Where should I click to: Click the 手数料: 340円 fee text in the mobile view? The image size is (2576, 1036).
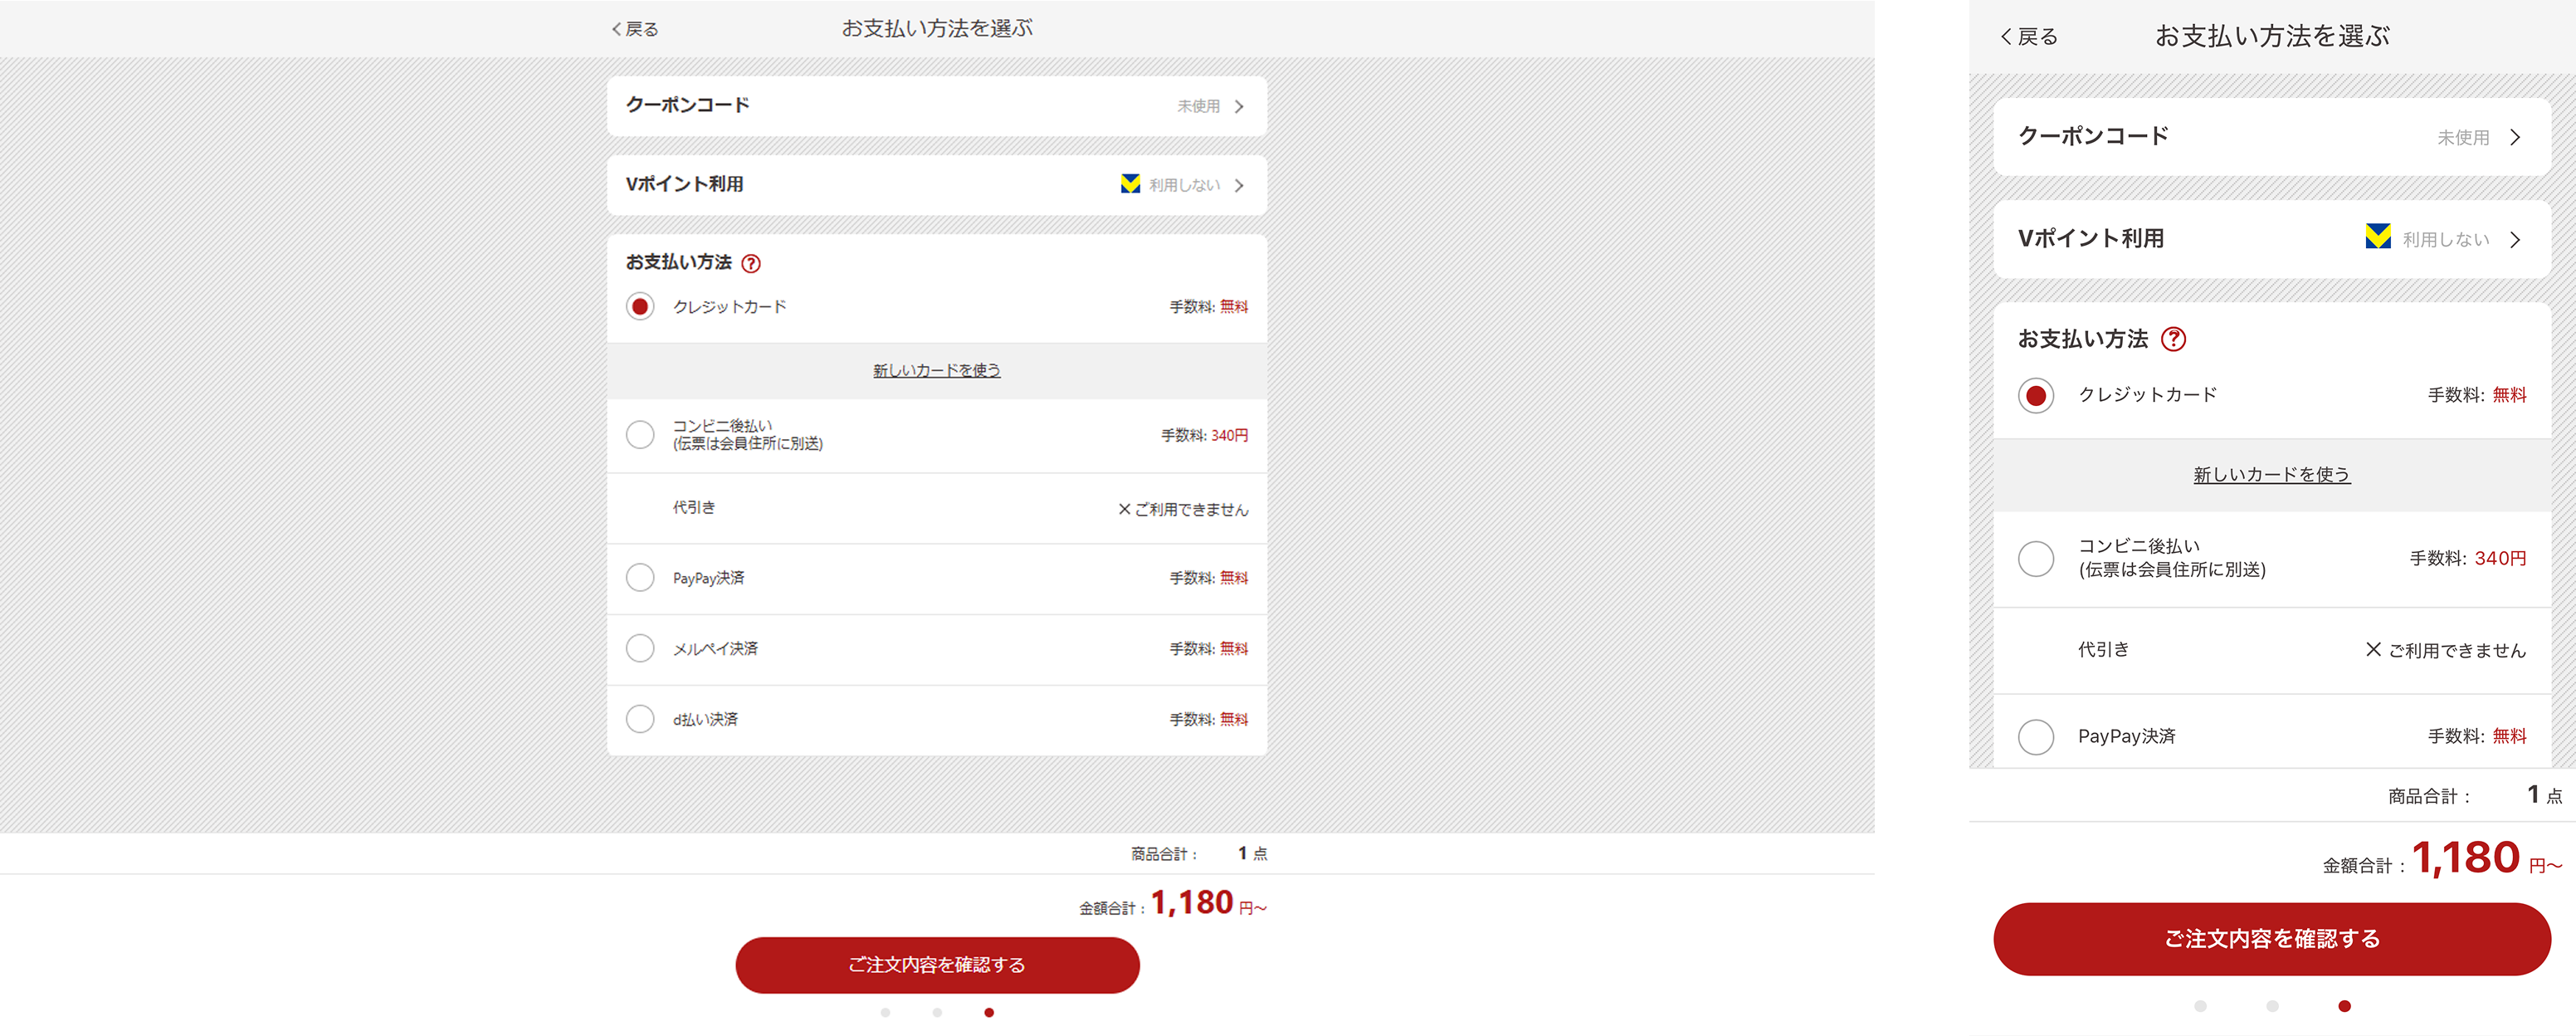2467,558
